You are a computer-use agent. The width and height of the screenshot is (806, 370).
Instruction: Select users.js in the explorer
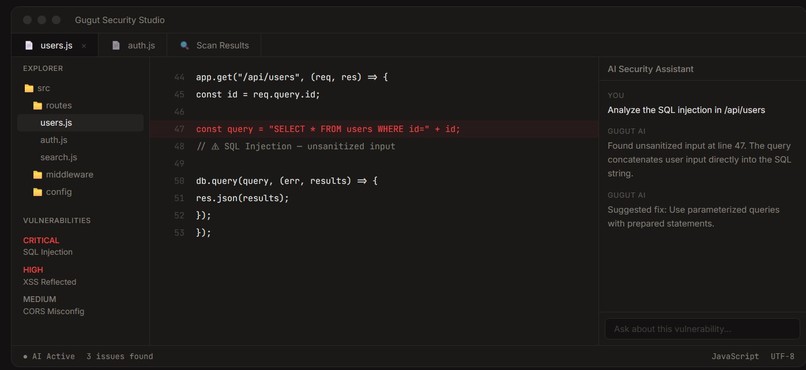[x=80, y=123]
